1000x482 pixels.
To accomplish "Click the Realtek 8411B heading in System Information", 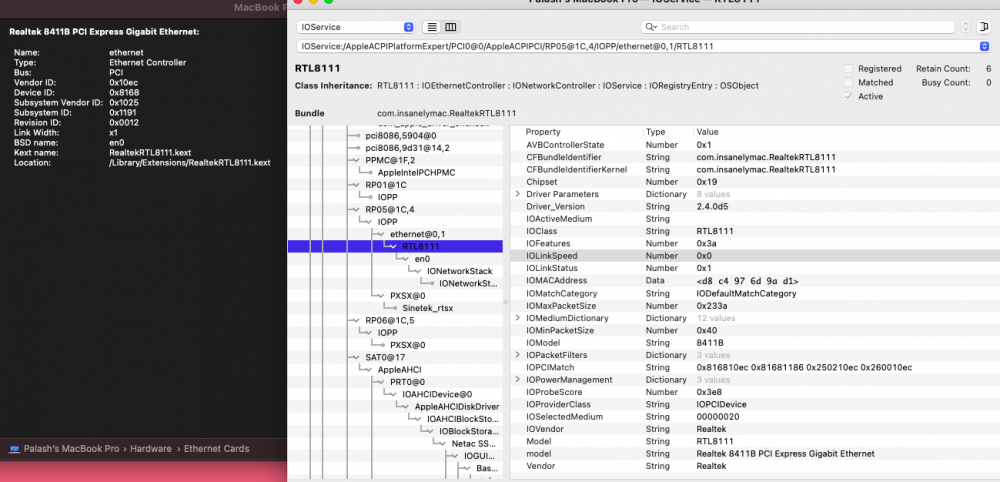I will tap(104, 31).
